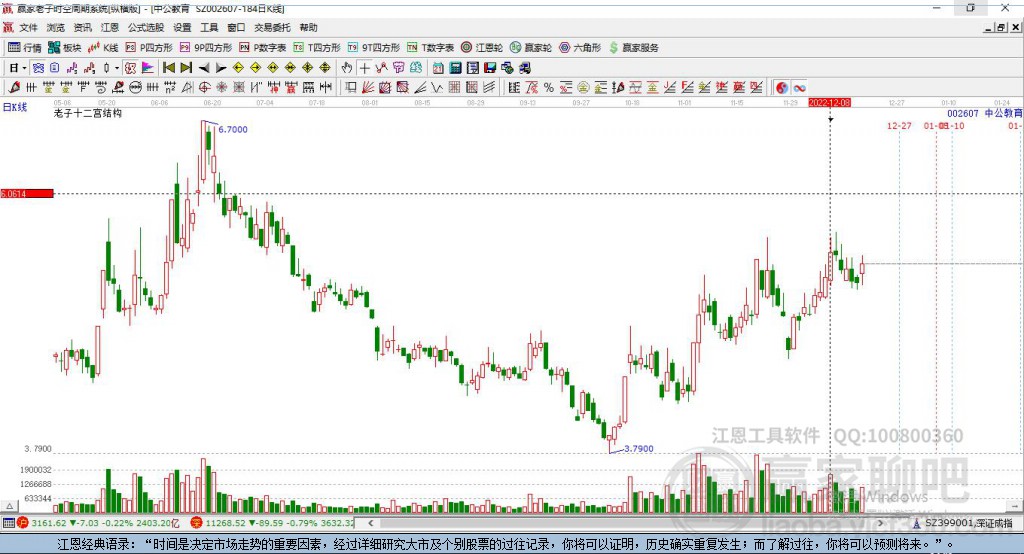The image size is (1024, 554).
Task: Click the yellow four-way arrows diamond icon
Action: point(308,68)
